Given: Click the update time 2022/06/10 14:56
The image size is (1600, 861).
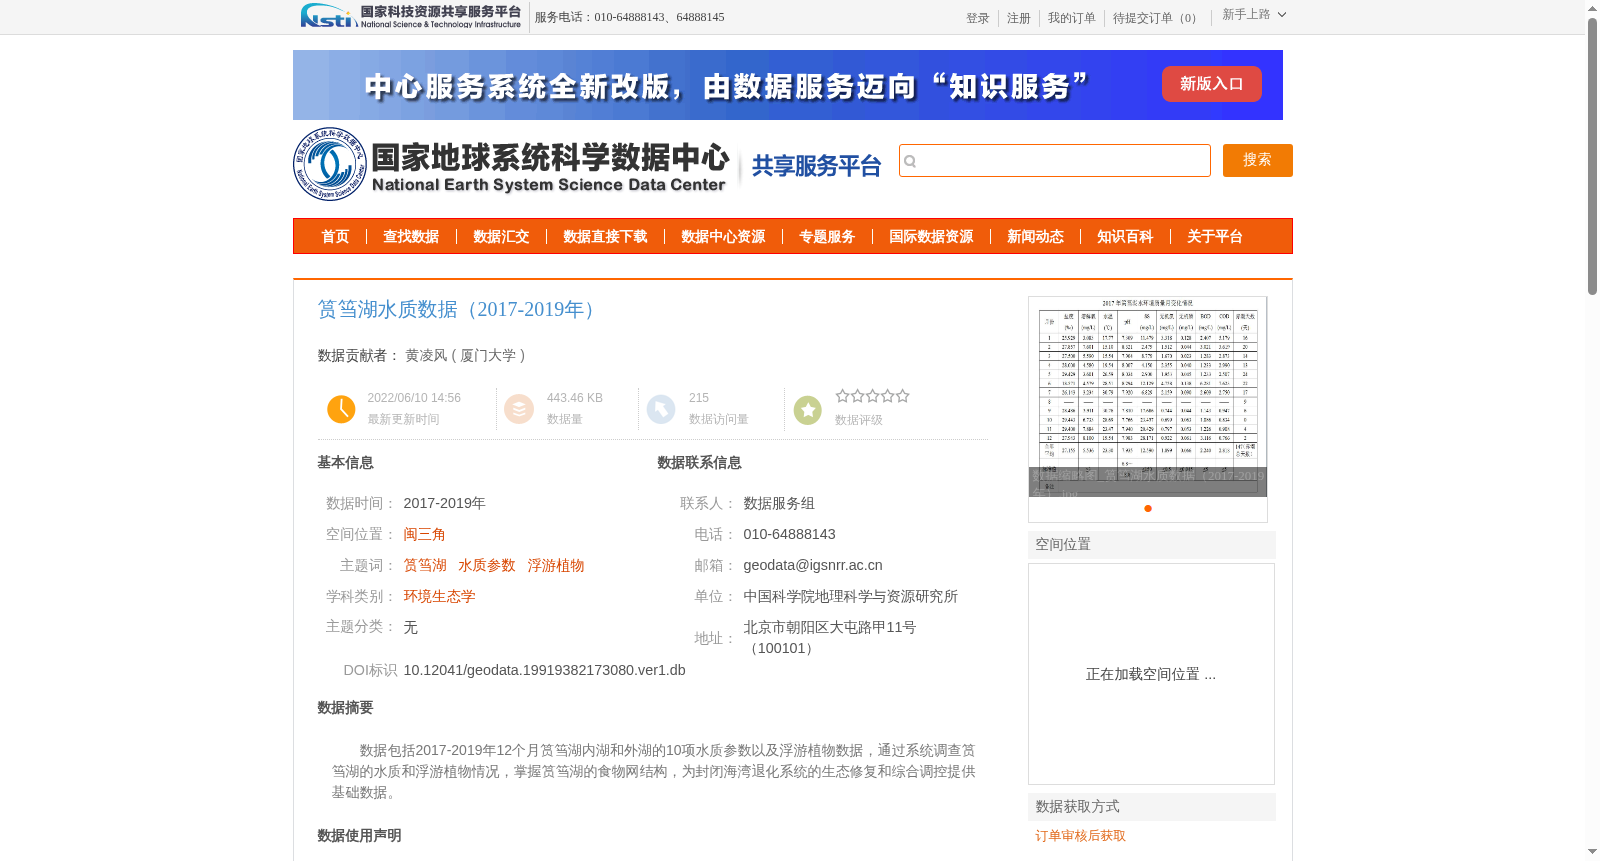Looking at the screenshot, I should [x=414, y=398].
